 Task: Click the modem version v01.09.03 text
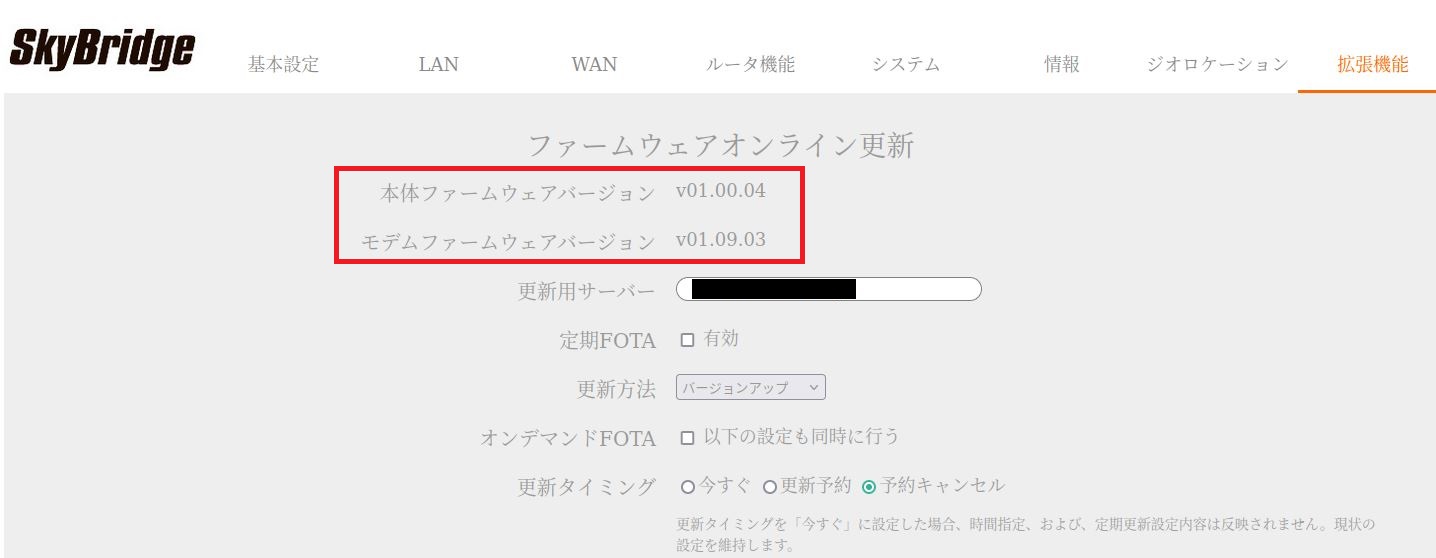(720, 240)
